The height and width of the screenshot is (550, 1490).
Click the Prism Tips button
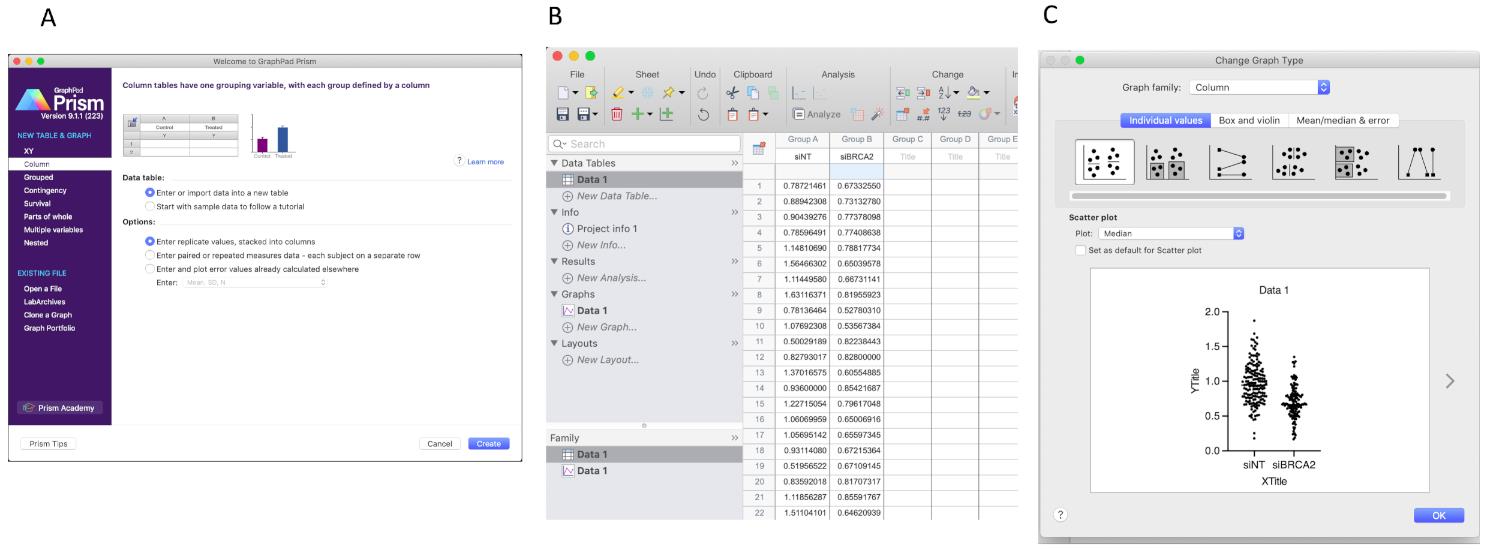(50, 443)
